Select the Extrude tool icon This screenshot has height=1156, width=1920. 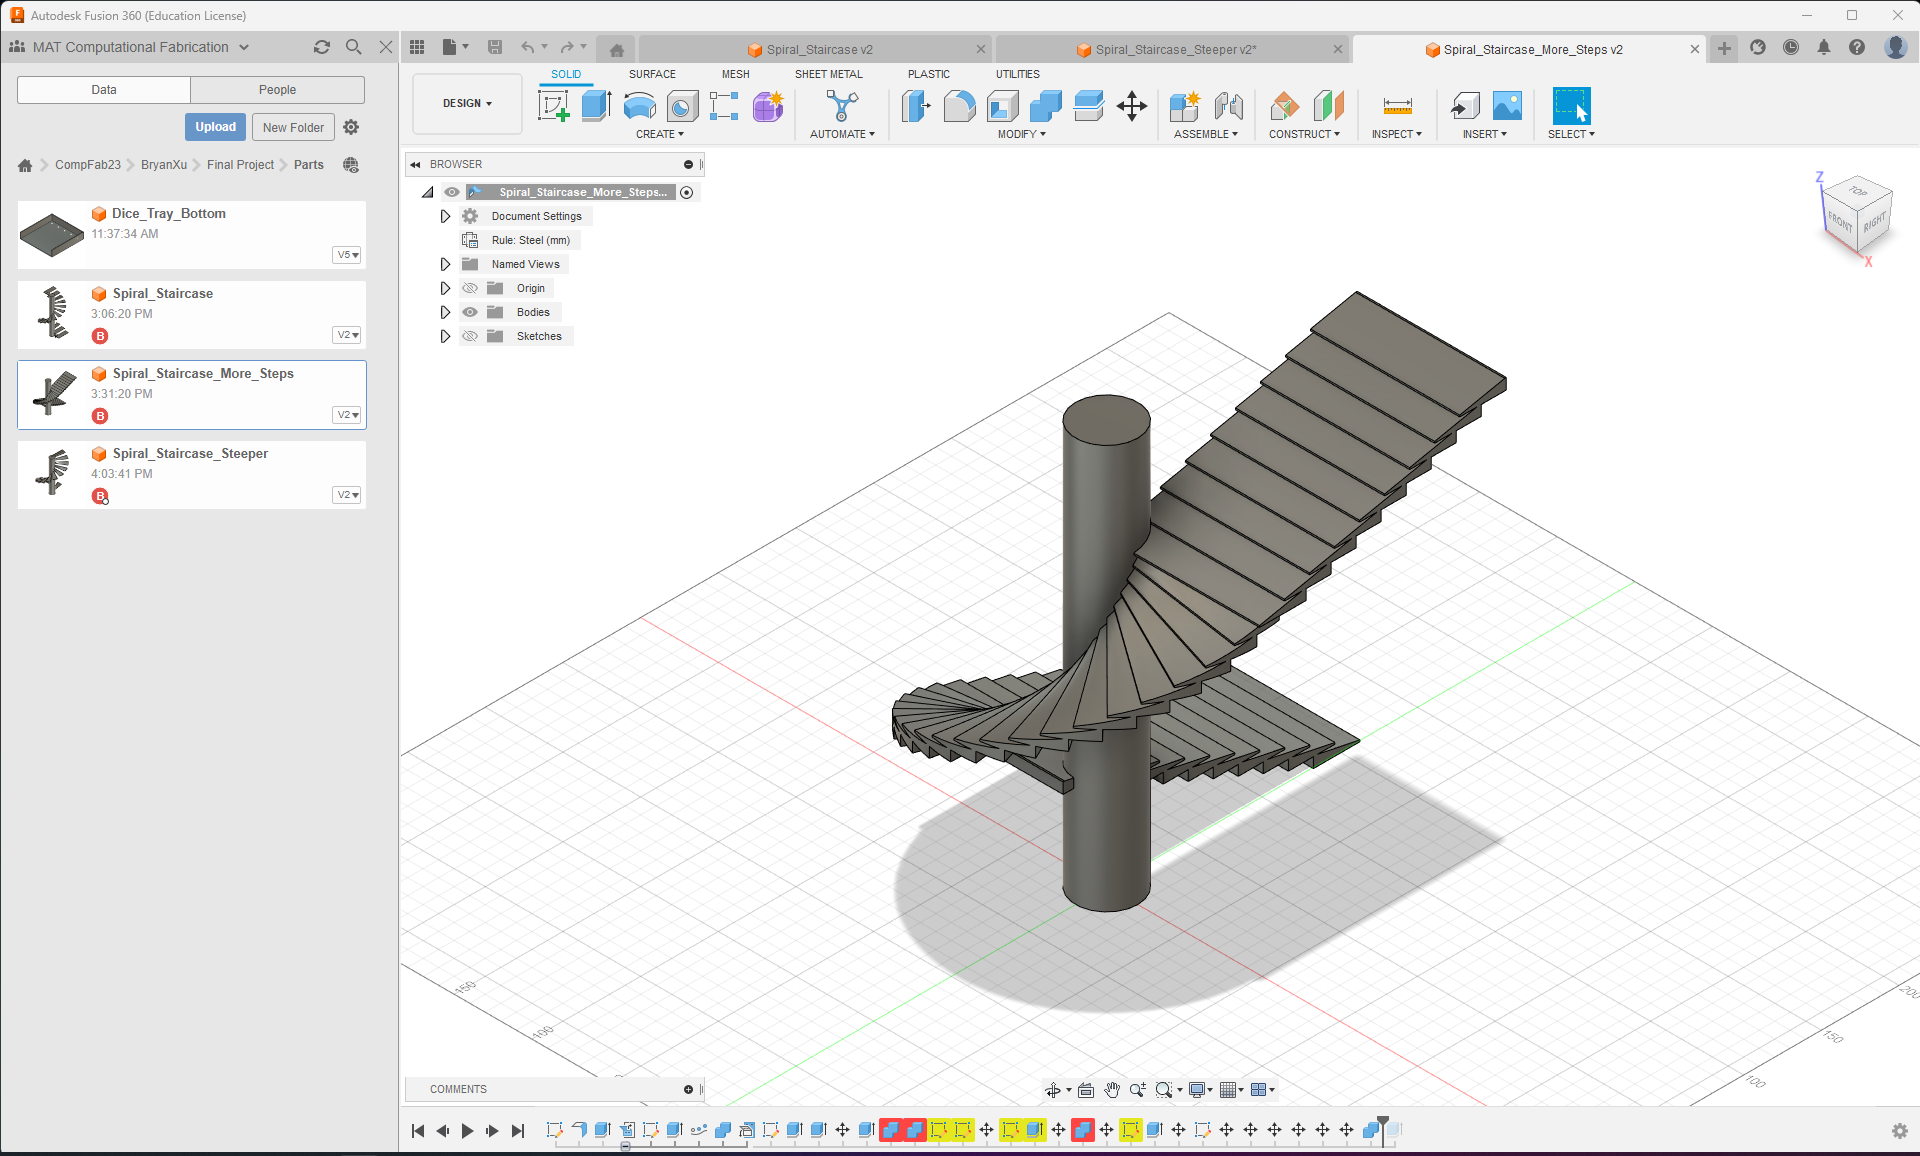point(596,106)
